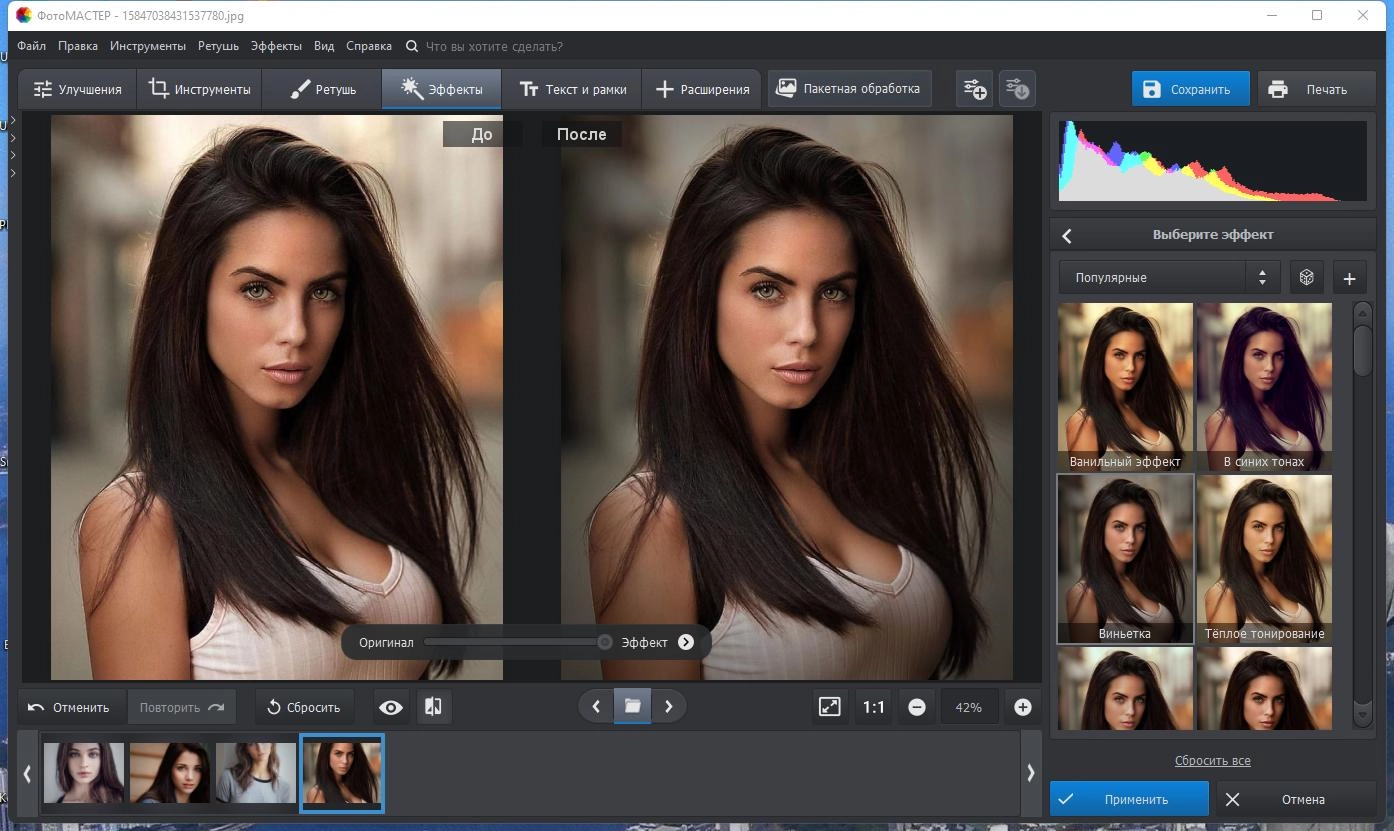The height and width of the screenshot is (831, 1394).
Task: Open the Файл menu
Action: (x=31, y=46)
